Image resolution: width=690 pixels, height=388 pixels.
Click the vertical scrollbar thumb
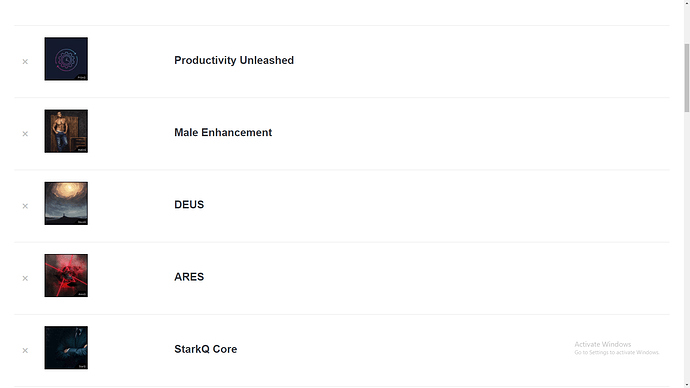click(x=686, y=78)
